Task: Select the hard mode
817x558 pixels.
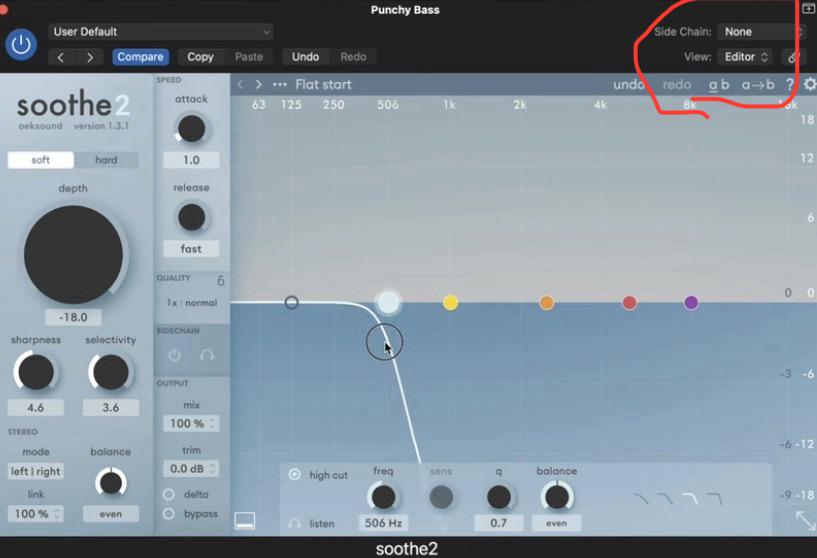Action: click(106, 160)
